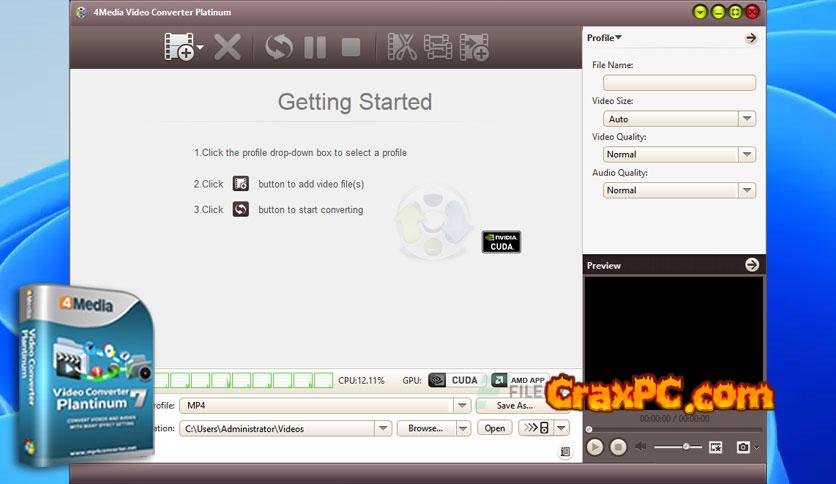Click the Open destination folder button
Viewport: 836px width, 484px height.
coord(494,428)
